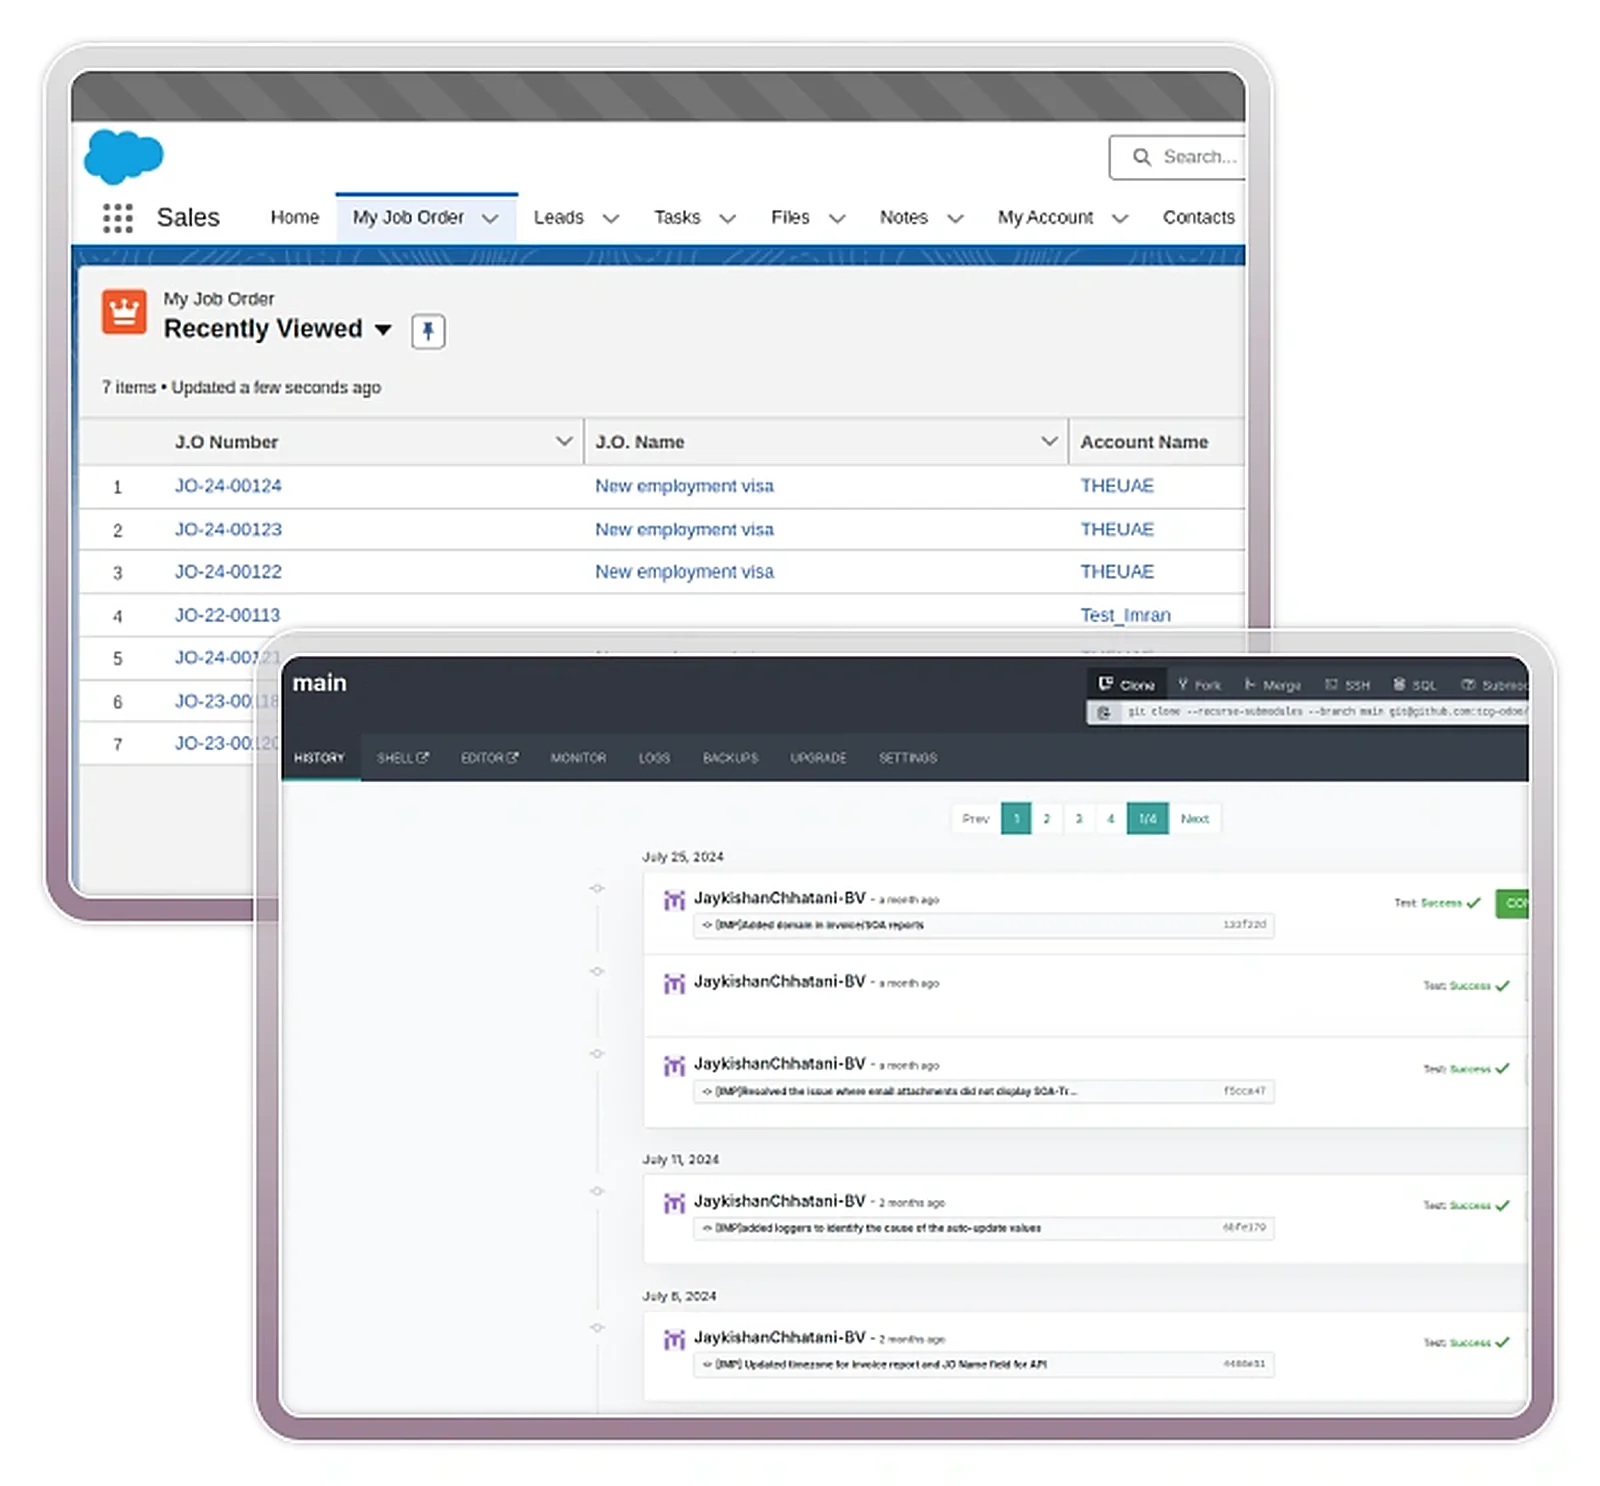The height and width of the screenshot is (1486, 1600).
Task: Click the orange My Job Order crown icon
Action: point(124,312)
